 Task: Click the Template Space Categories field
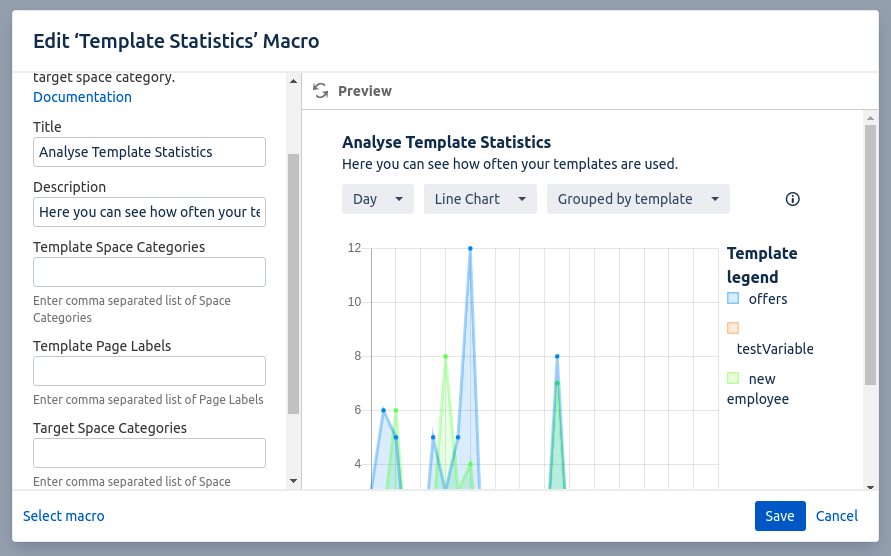click(149, 272)
